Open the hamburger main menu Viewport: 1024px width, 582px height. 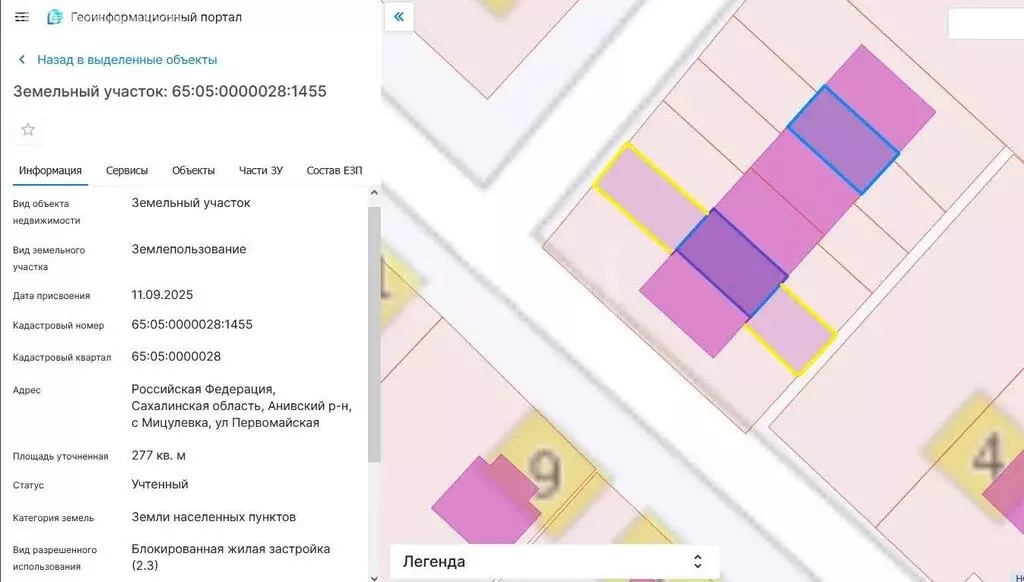click(22, 17)
